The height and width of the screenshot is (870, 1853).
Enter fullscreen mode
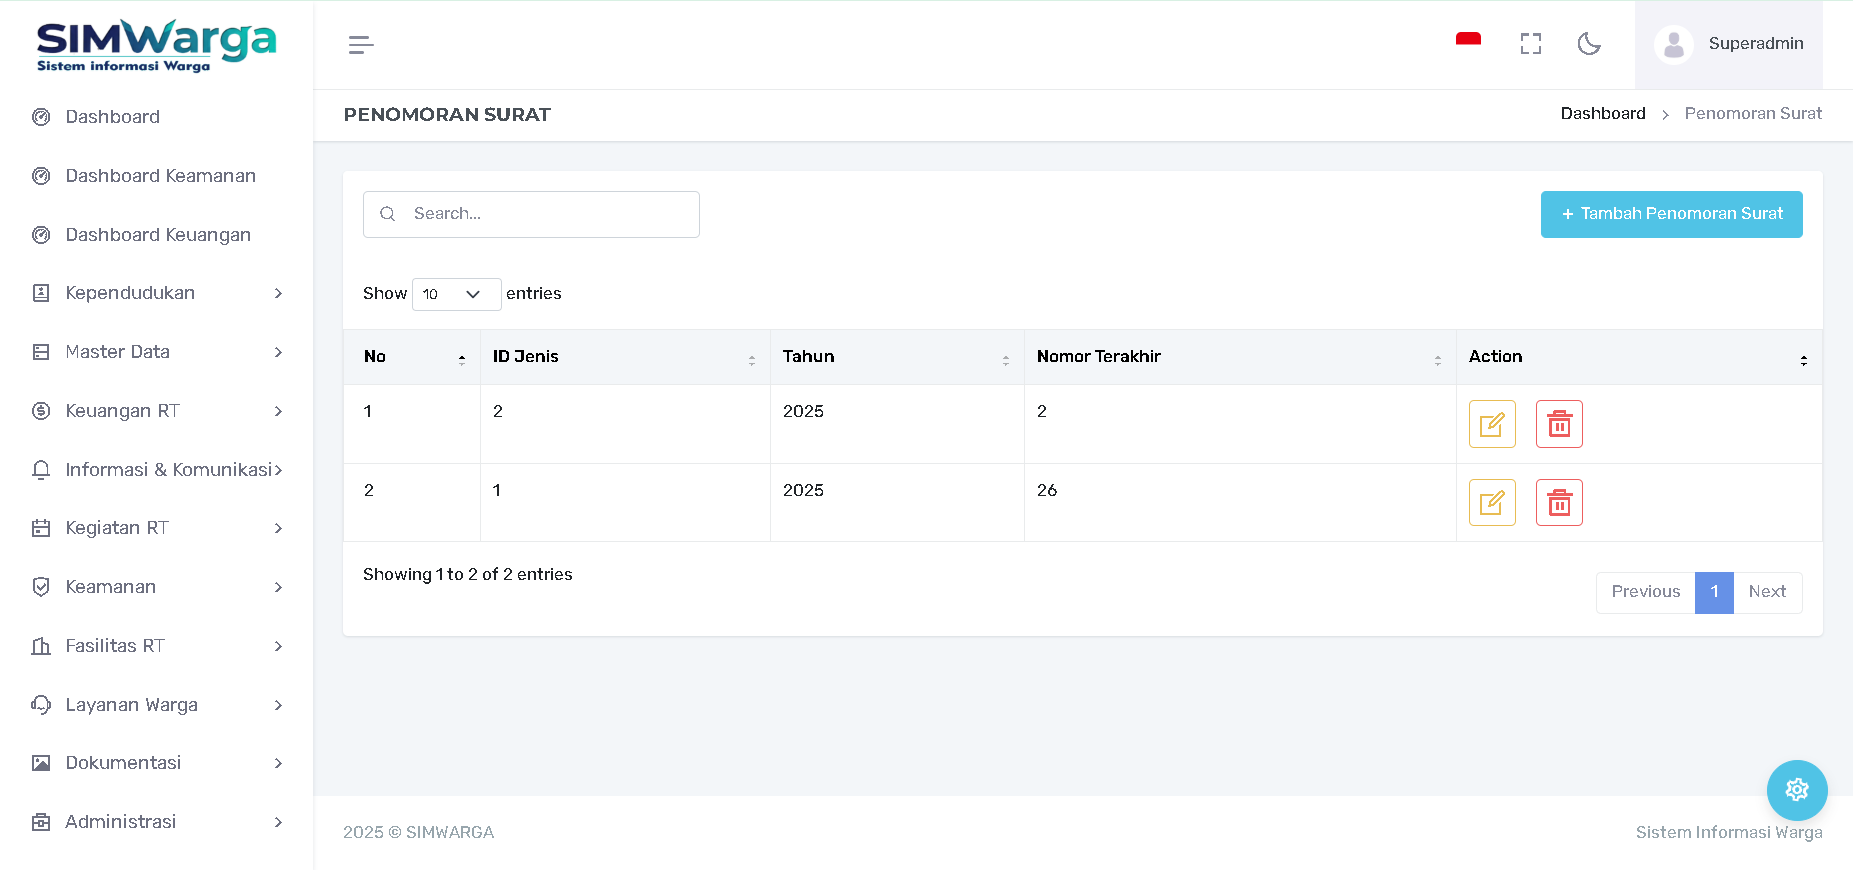pos(1530,44)
